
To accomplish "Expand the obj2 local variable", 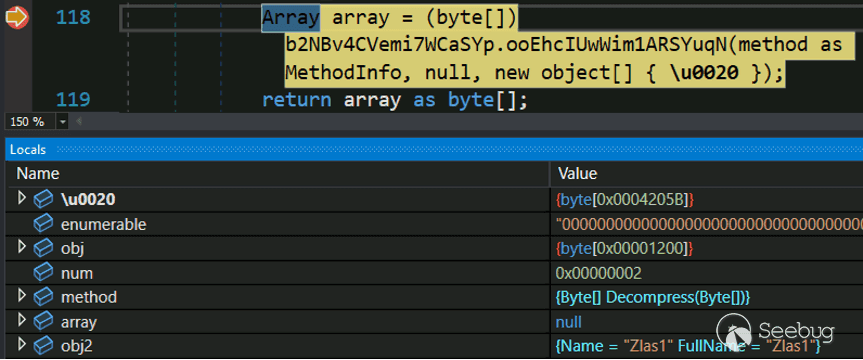I will click(x=22, y=344).
